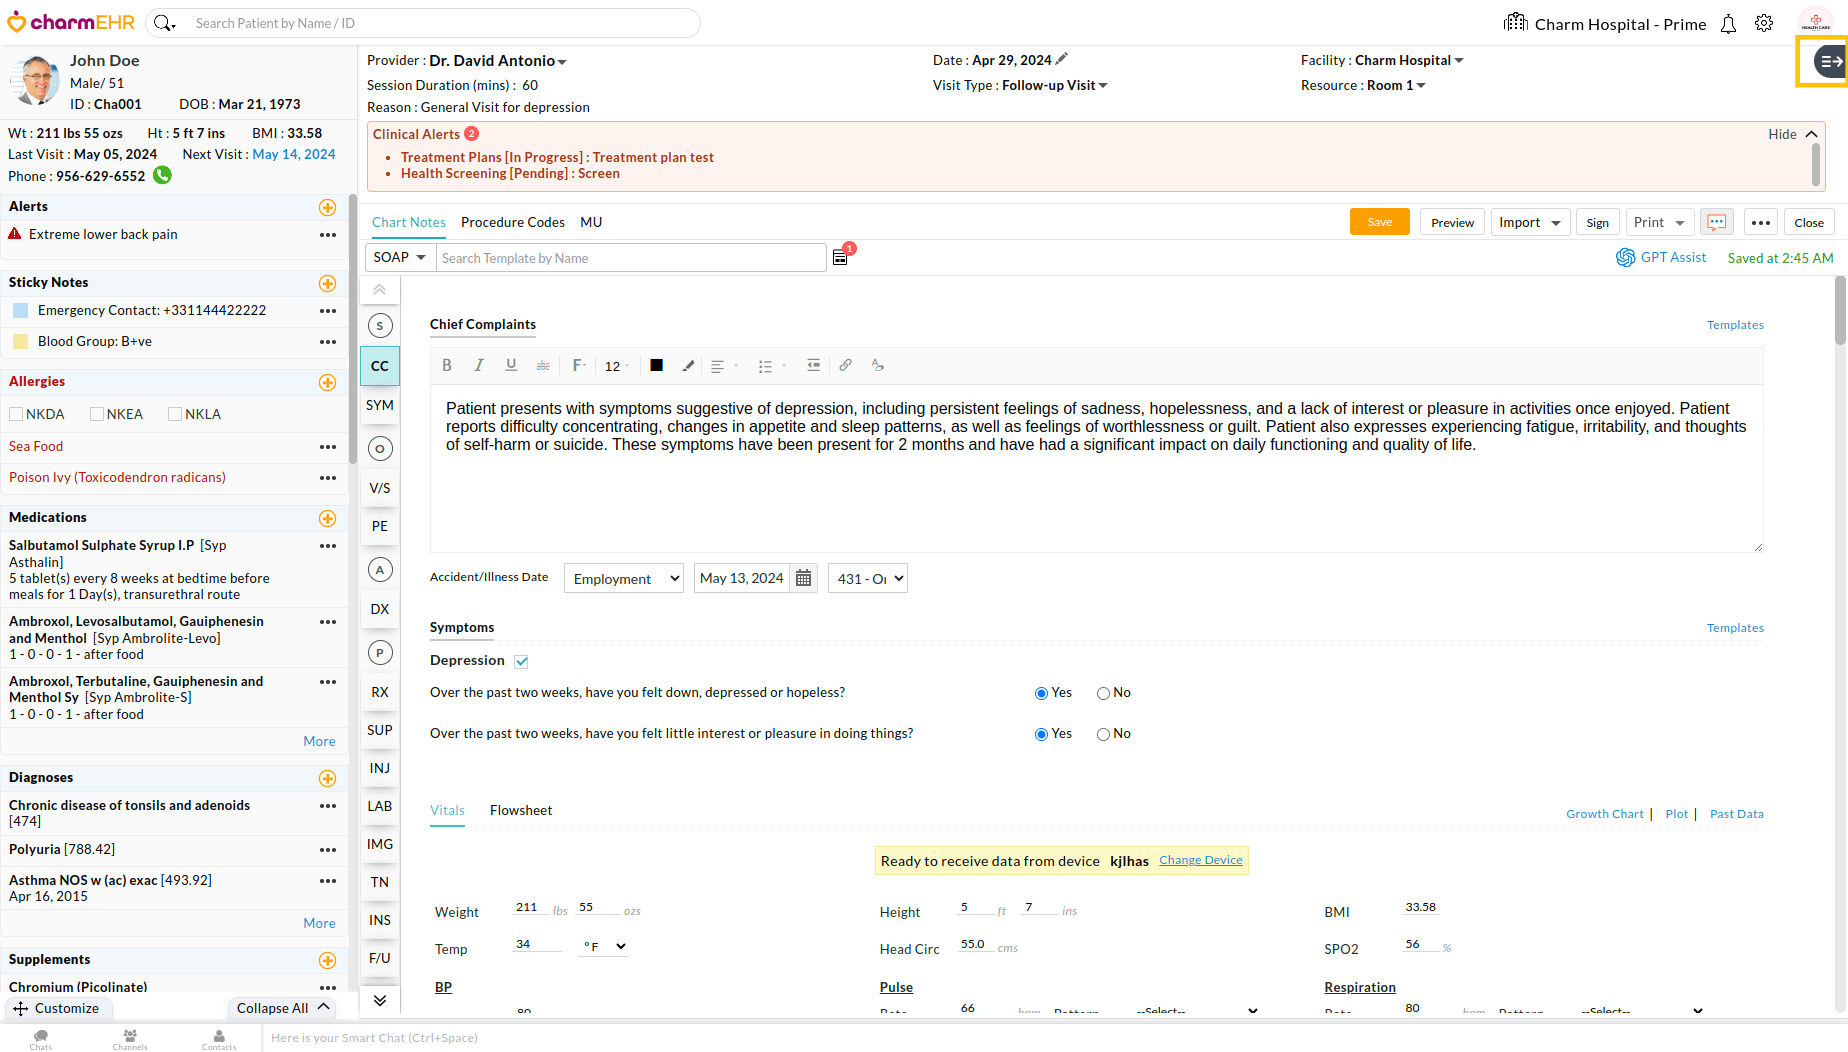The height and width of the screenshot is (1052, 1848).
Task: Click the Search Template by Name field
Action: (630, 258)
